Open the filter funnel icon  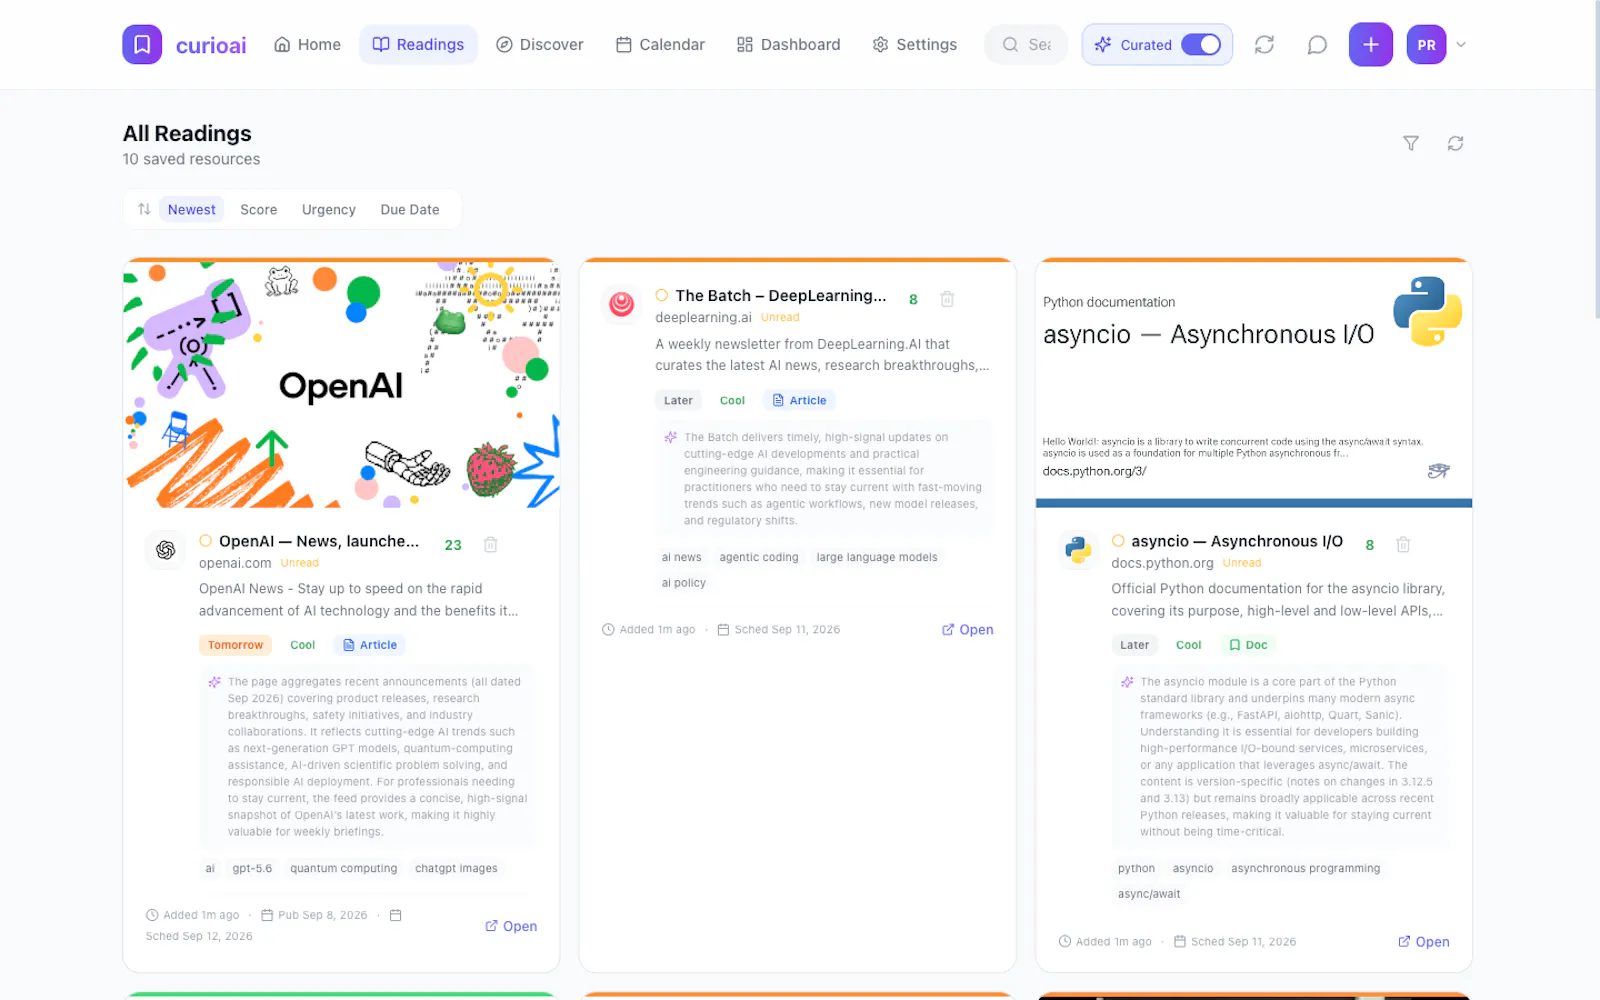(1410, 143)
